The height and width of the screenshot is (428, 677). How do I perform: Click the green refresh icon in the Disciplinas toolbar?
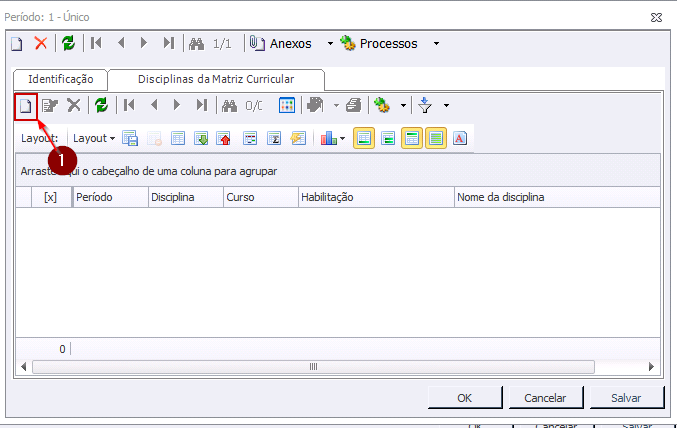101,105
